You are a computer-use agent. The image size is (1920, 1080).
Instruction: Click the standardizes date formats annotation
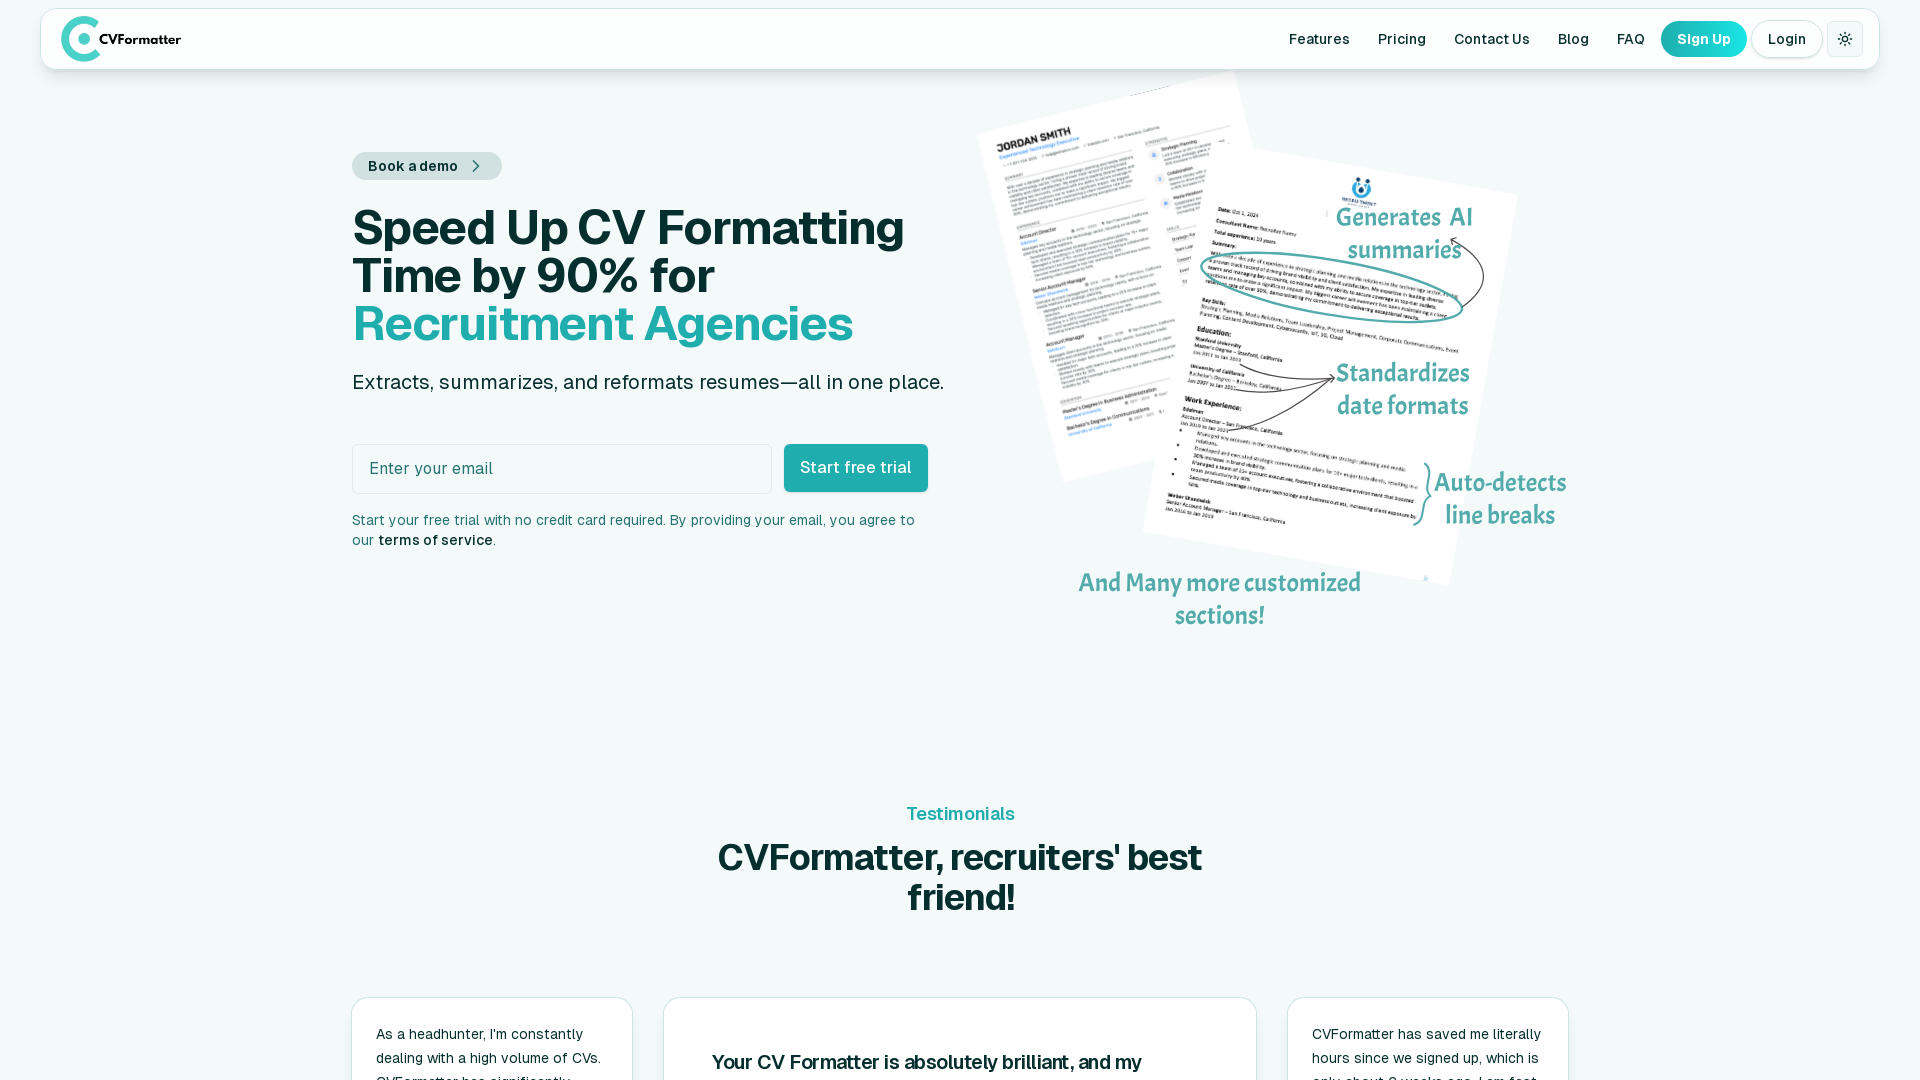tap(1402, 390)
